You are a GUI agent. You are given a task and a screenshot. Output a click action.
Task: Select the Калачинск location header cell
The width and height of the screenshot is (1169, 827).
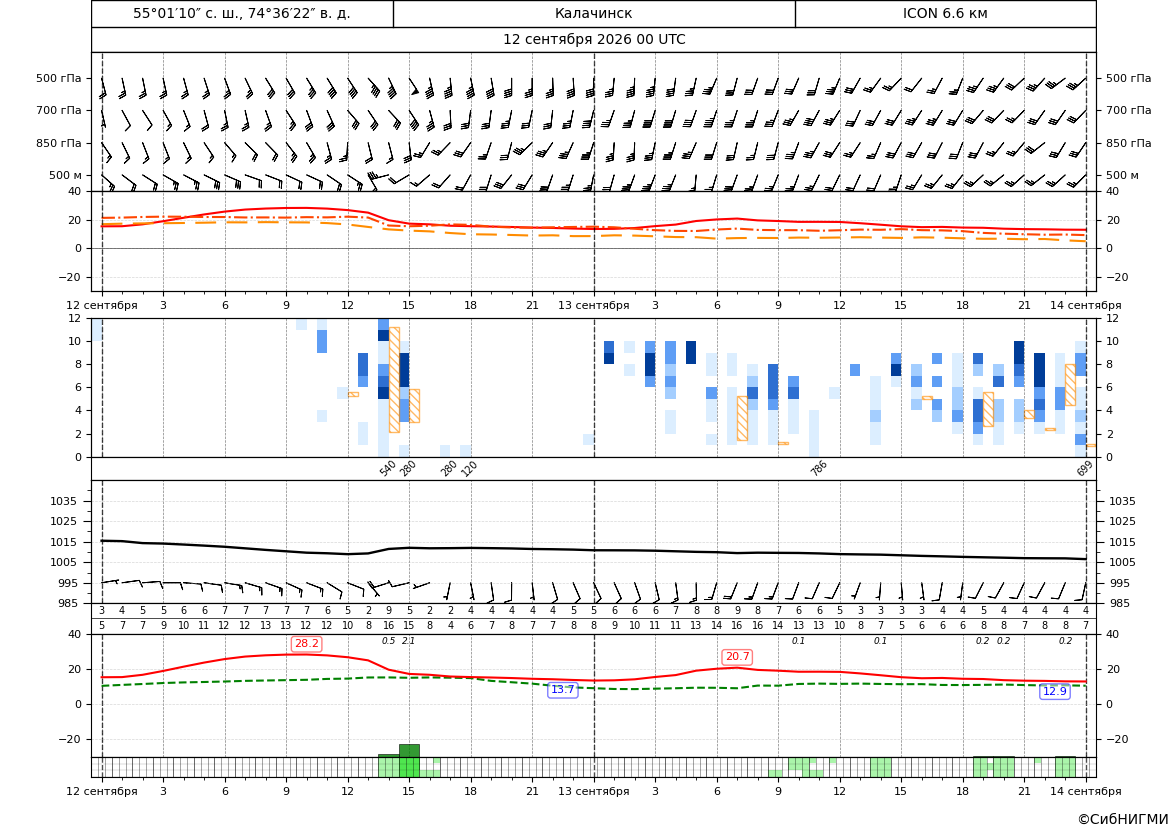tap(593, 13)
